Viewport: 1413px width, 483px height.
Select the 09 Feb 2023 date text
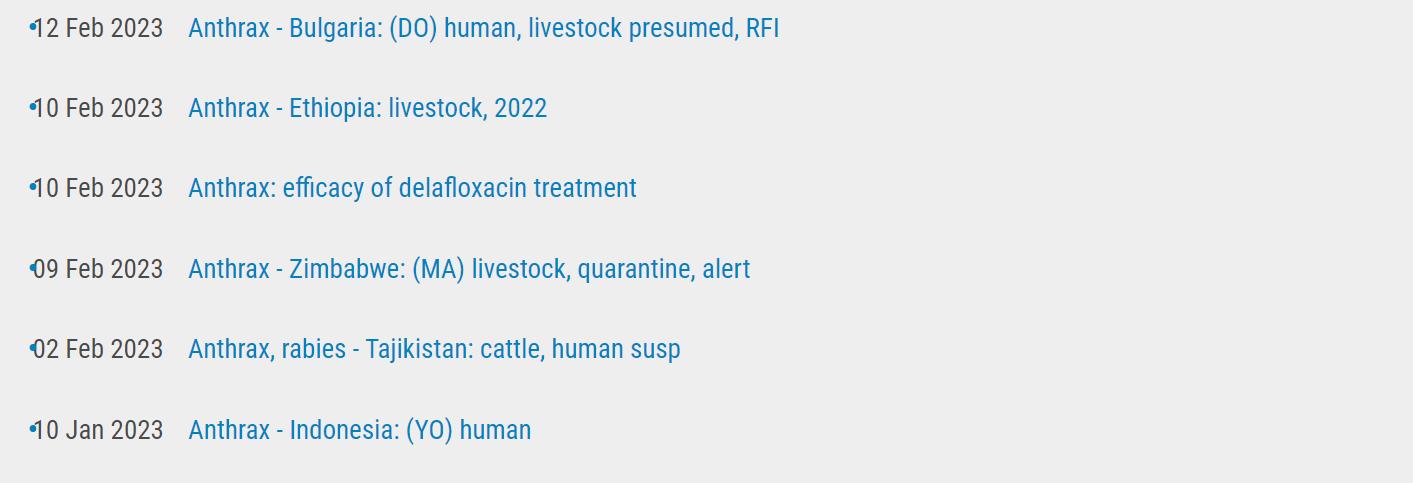98,269
